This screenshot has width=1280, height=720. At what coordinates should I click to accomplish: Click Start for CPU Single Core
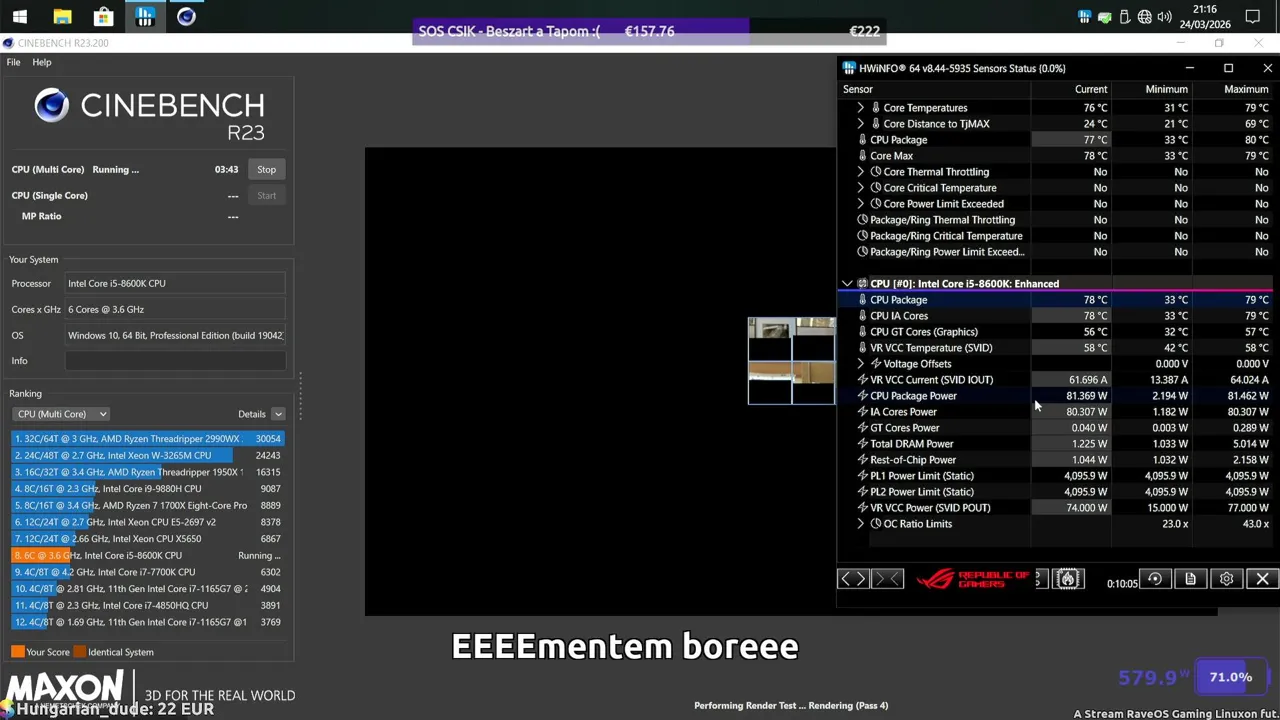tap(266, 196)
